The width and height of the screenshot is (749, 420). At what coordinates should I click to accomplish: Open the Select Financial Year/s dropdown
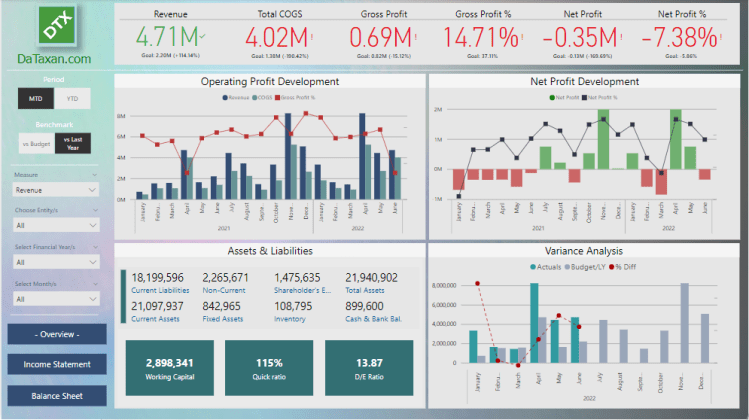pyautogui.click(x=55, y=261)
